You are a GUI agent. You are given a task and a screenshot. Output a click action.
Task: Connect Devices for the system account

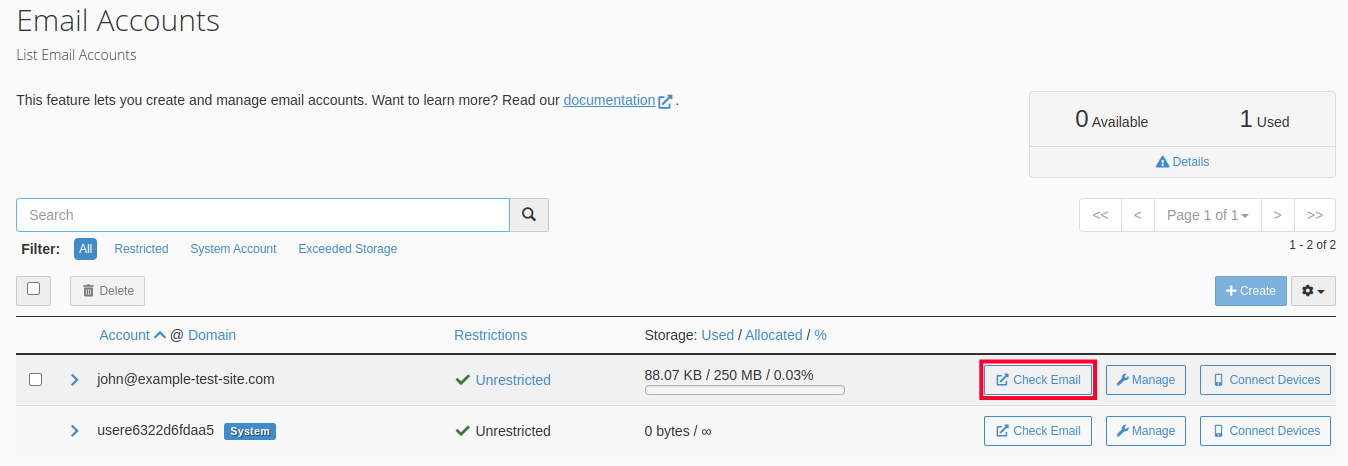point(1265,431)
